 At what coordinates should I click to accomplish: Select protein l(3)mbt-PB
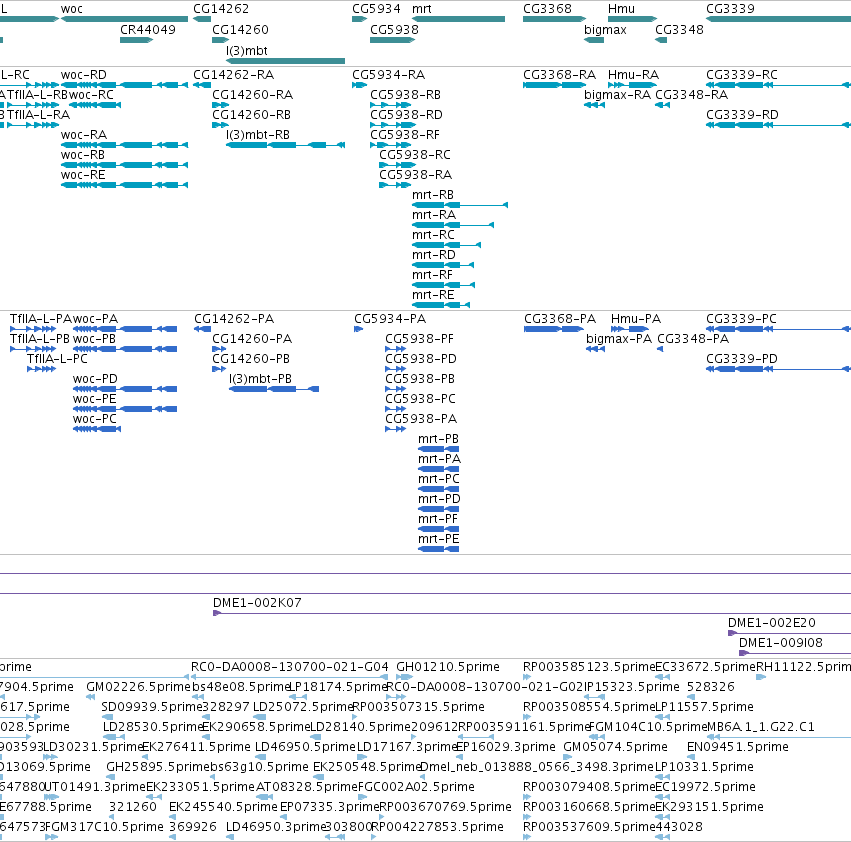click(x=260, y=379)
